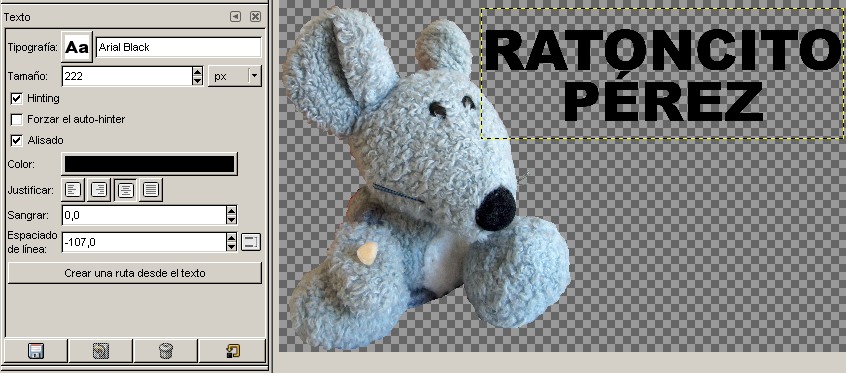
Task: Click the RATONCITO text on canvas
Action: click(665, 50)
